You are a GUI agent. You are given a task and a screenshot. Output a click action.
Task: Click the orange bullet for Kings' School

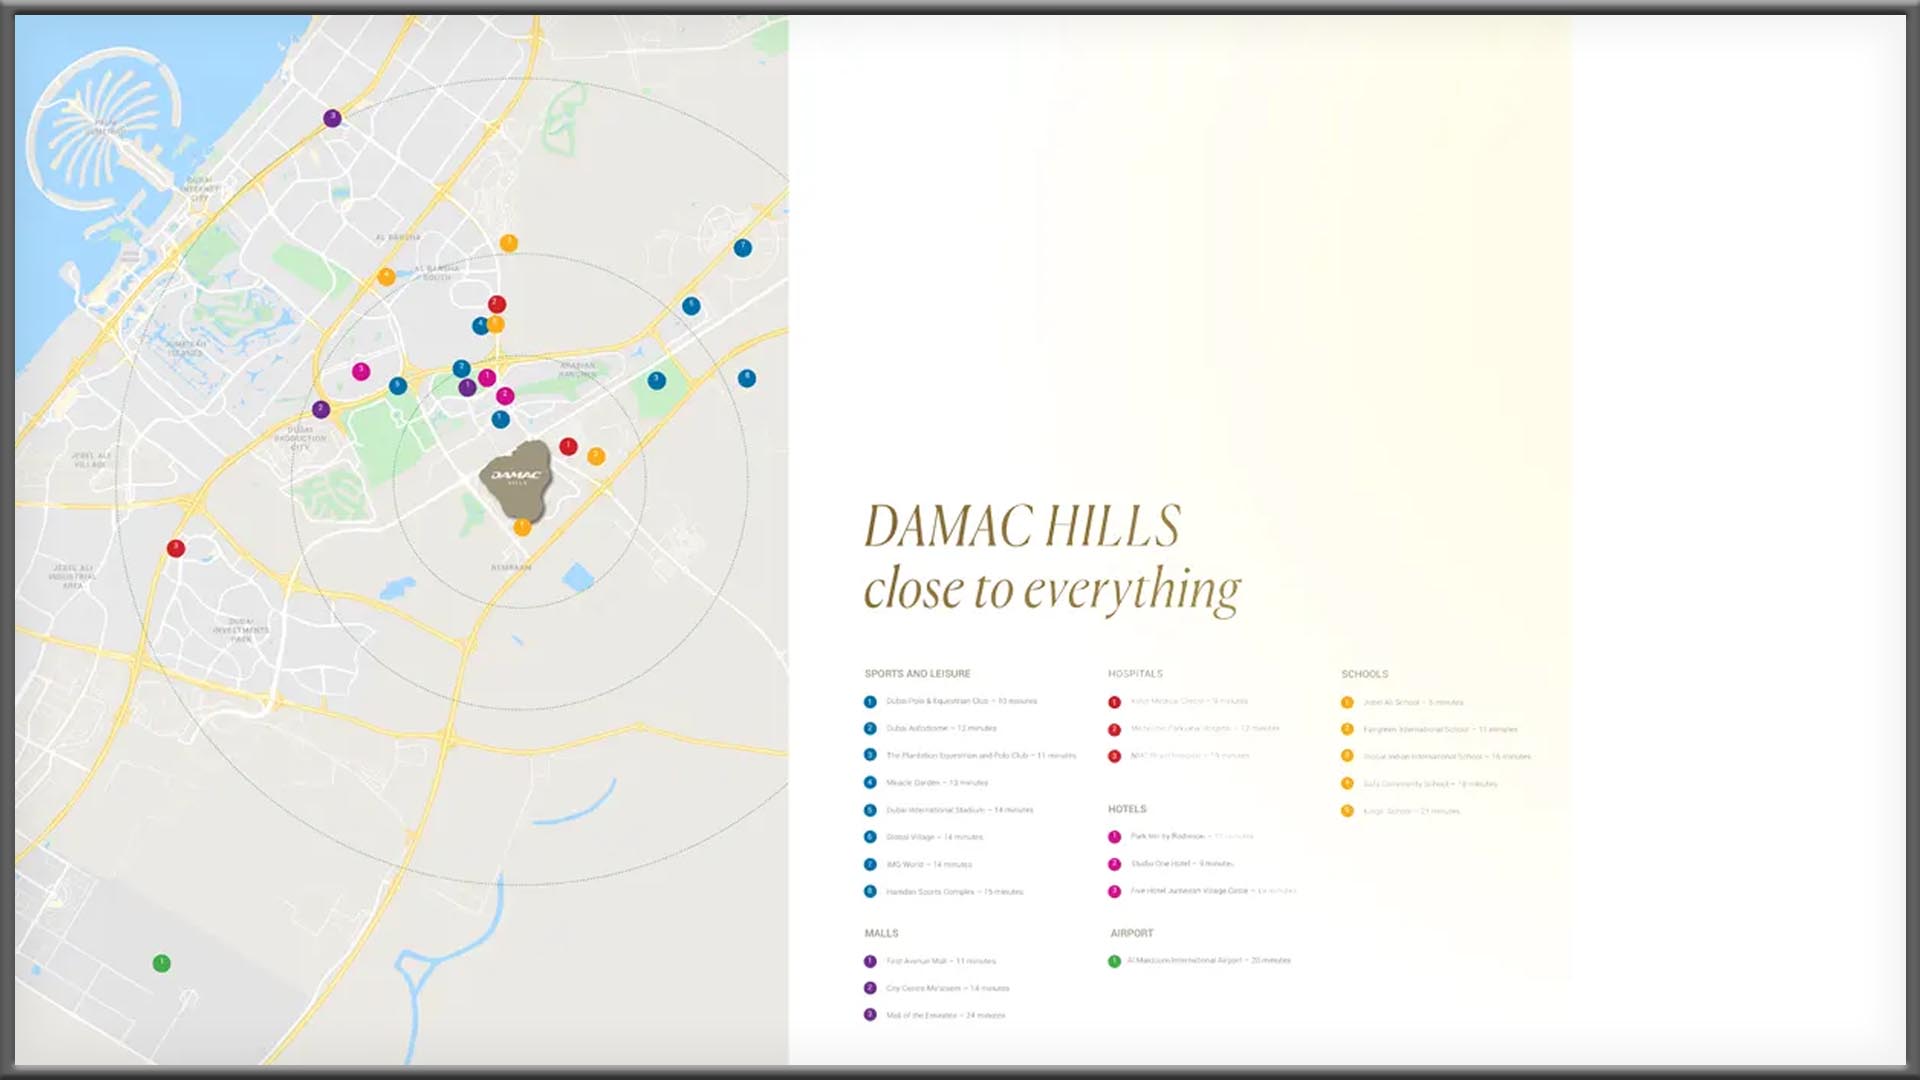pyautogui.click(x=1347, y=811)
